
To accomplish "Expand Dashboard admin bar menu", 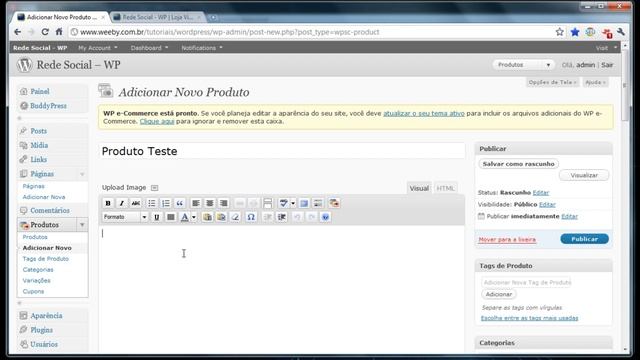I will pos(149,48).
